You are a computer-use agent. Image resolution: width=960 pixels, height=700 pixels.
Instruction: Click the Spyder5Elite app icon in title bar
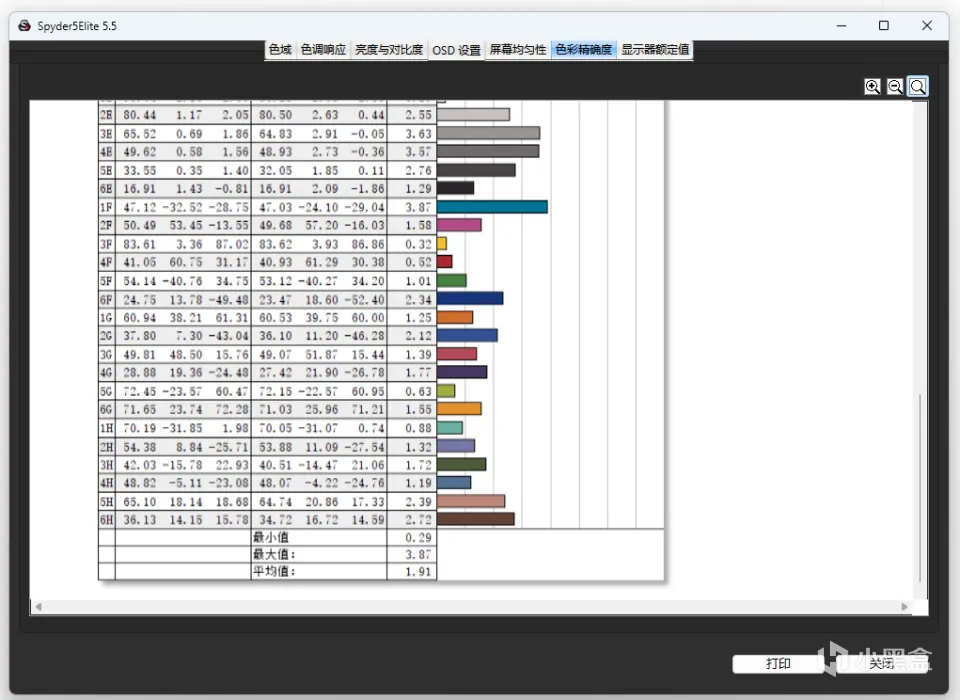pyautogui.click(x=24, y=26)
